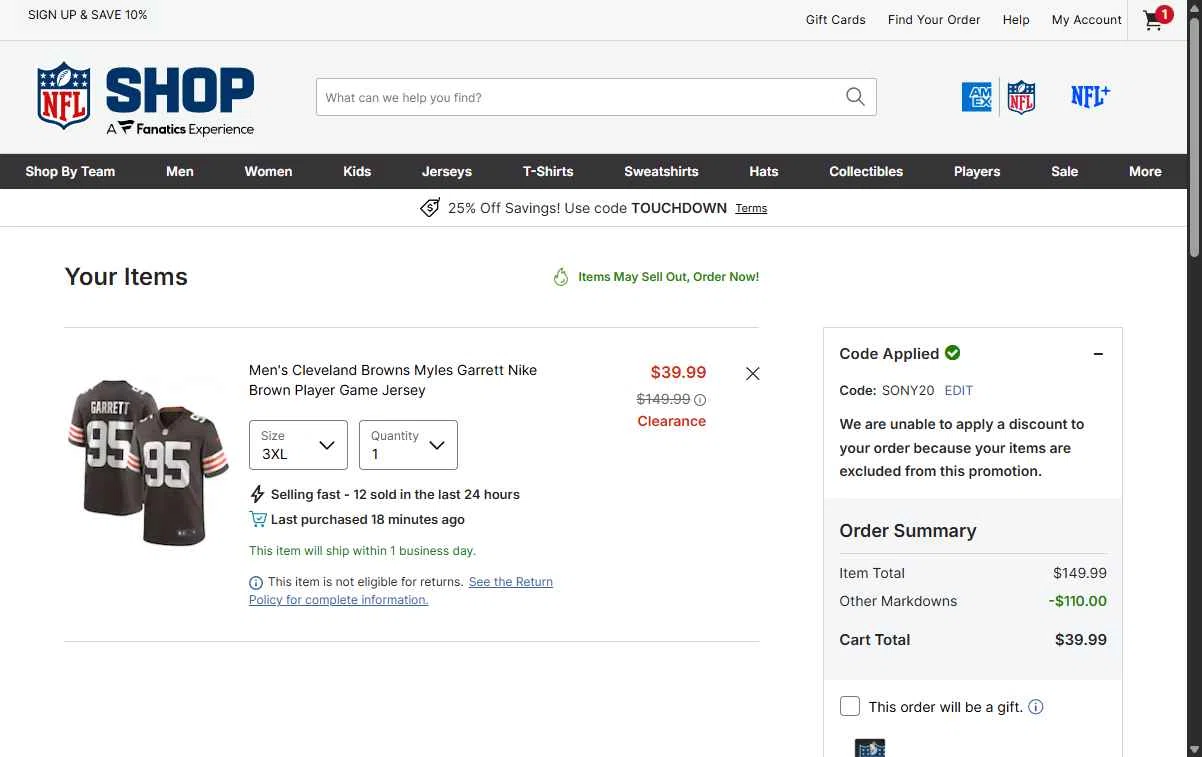Collapse the Code Applied section
Image resolution: width=1202 pixels, height=757 pixels.
pos(1098,354)
